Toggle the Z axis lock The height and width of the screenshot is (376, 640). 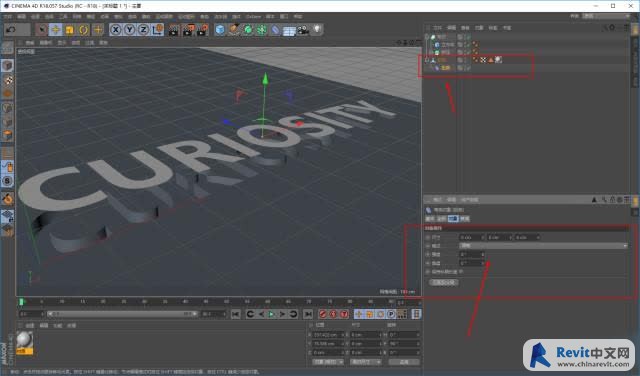(x=143, y=30)
